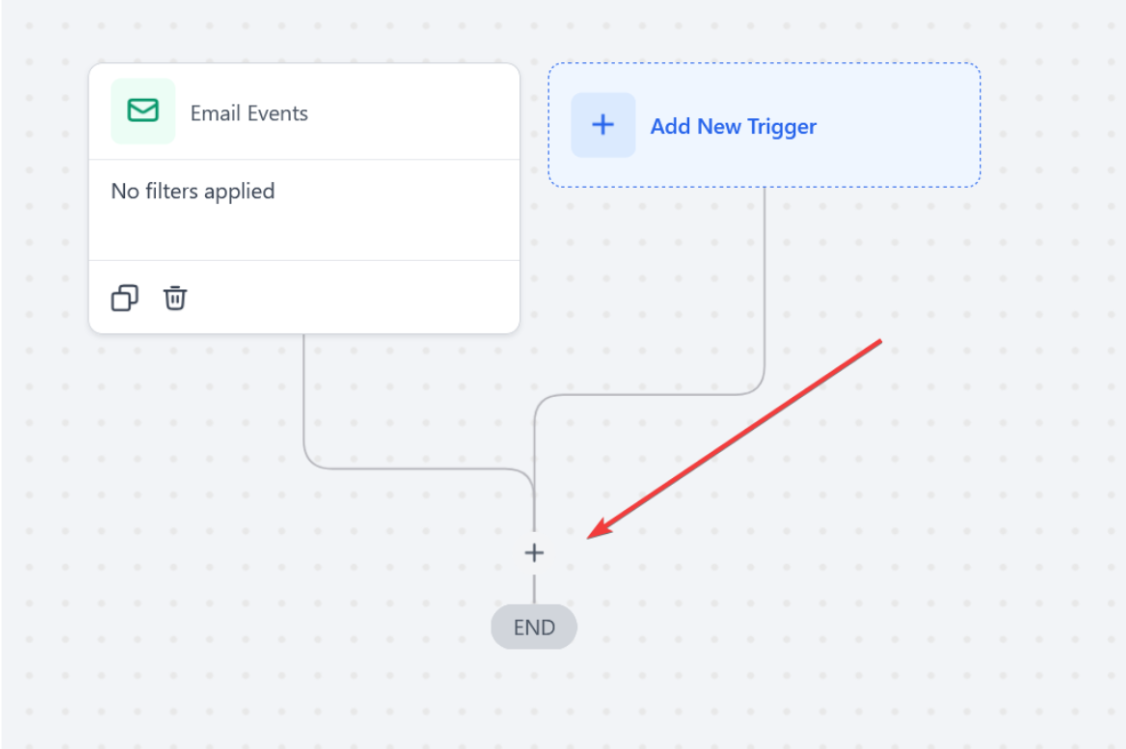The image size is (1126, 749).
Task: Duplicate the Email Events trigger
Action: [125, 298]
